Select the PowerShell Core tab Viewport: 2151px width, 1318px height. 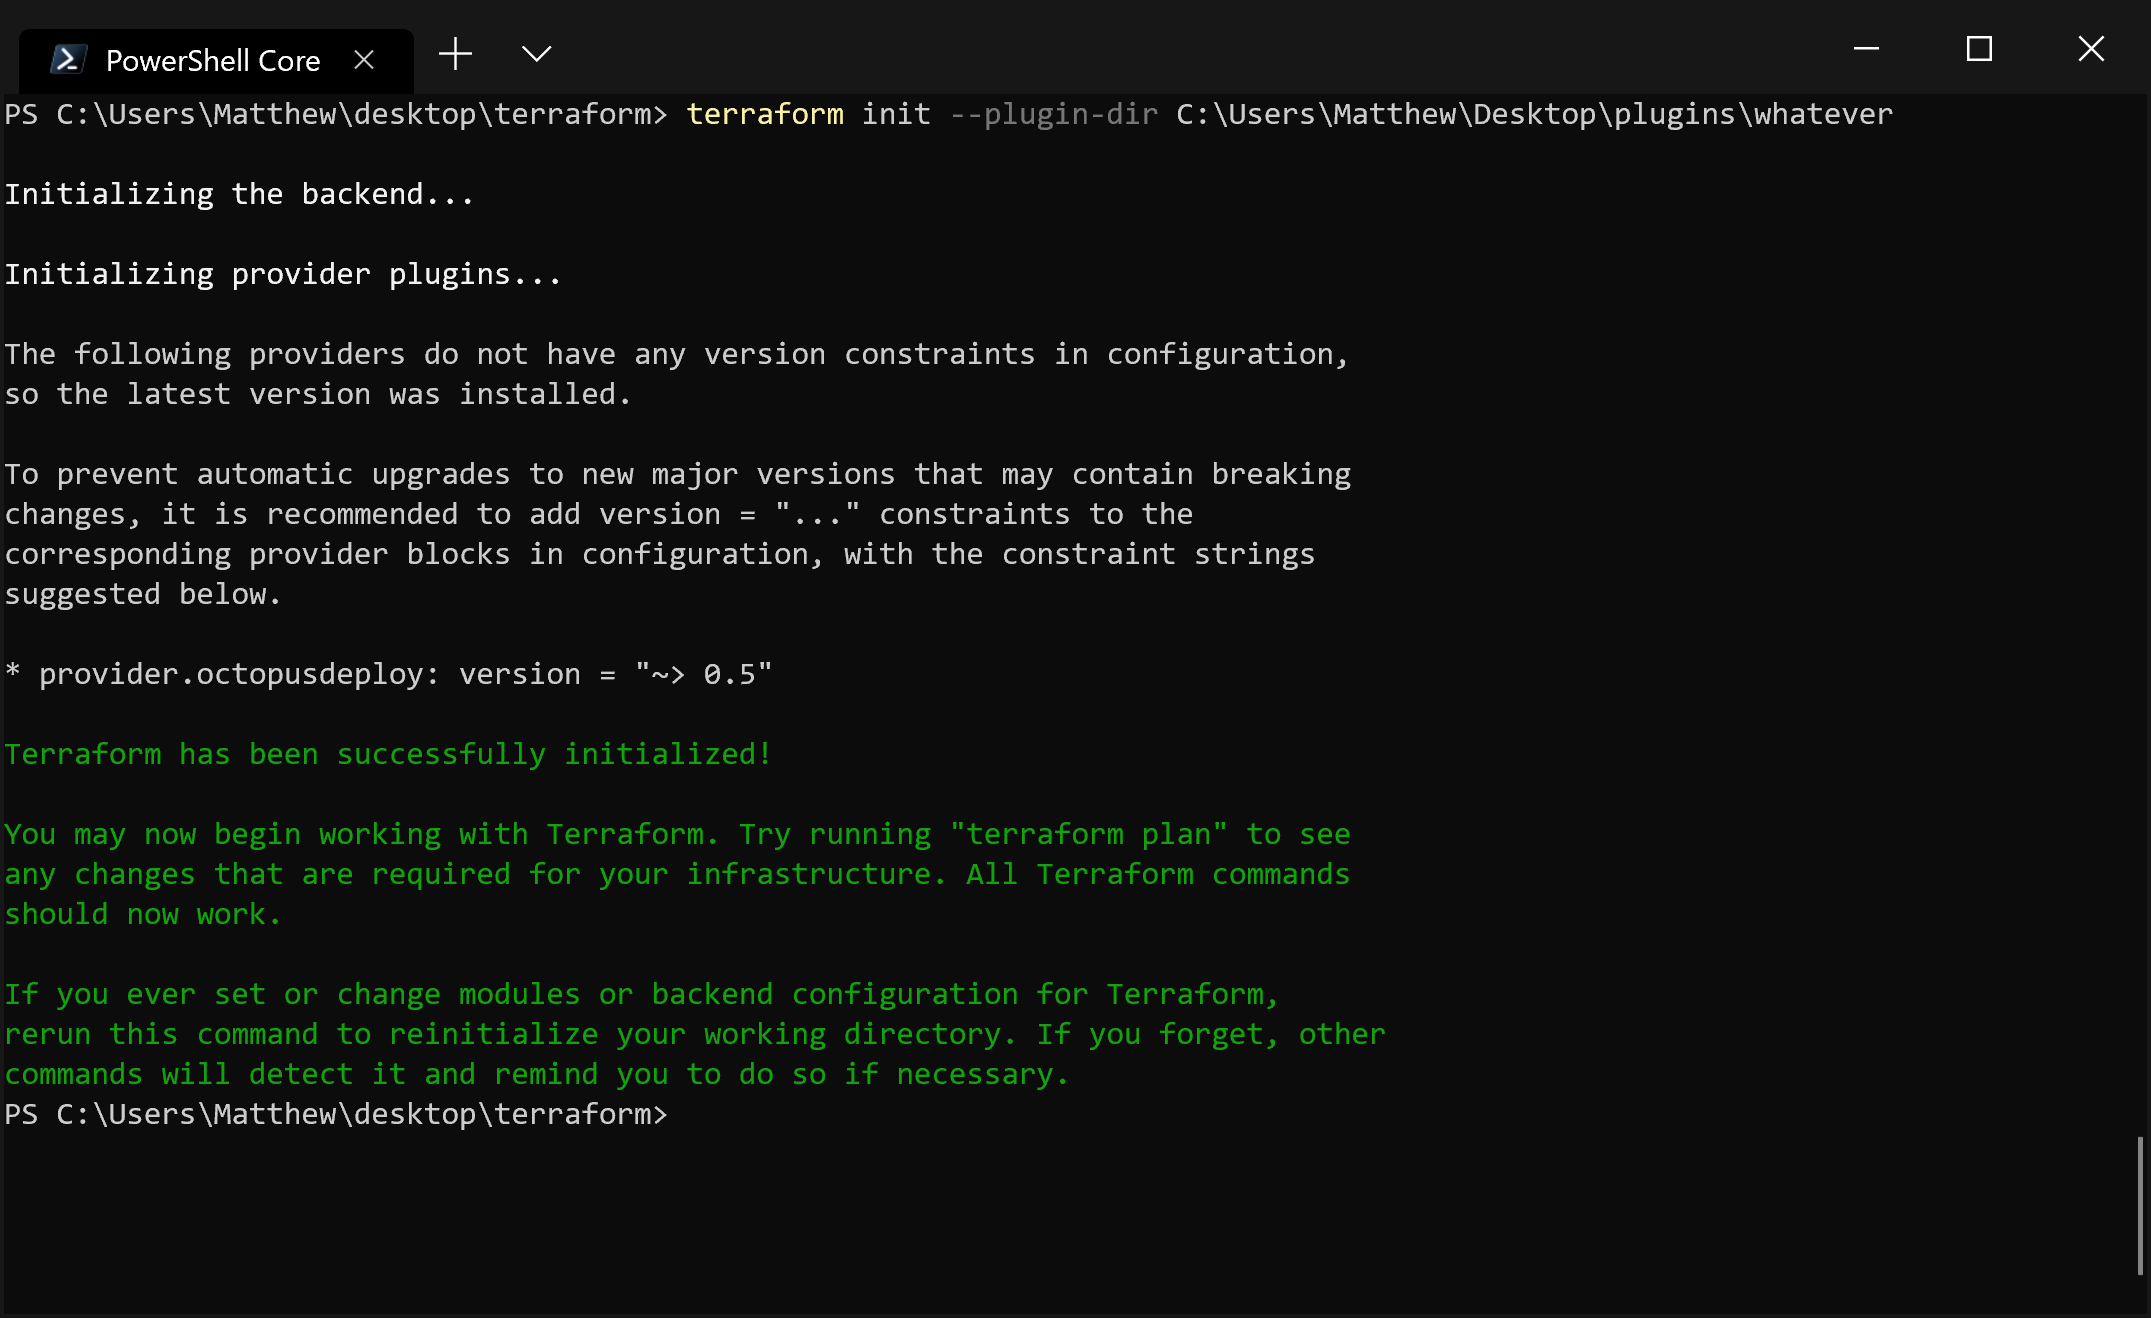coord(213,60)
